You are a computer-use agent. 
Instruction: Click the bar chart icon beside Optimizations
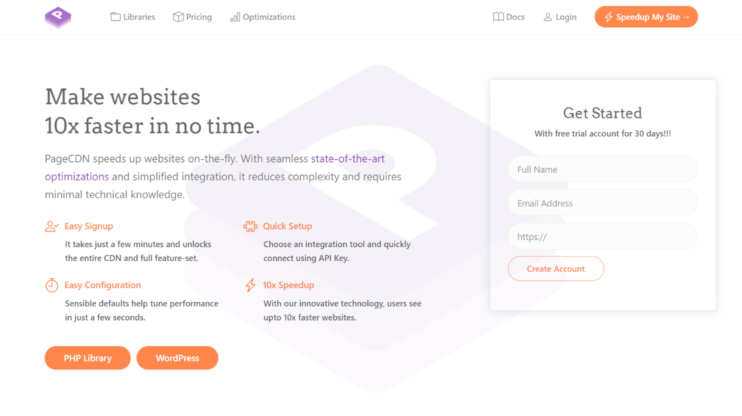coord(235,17)
